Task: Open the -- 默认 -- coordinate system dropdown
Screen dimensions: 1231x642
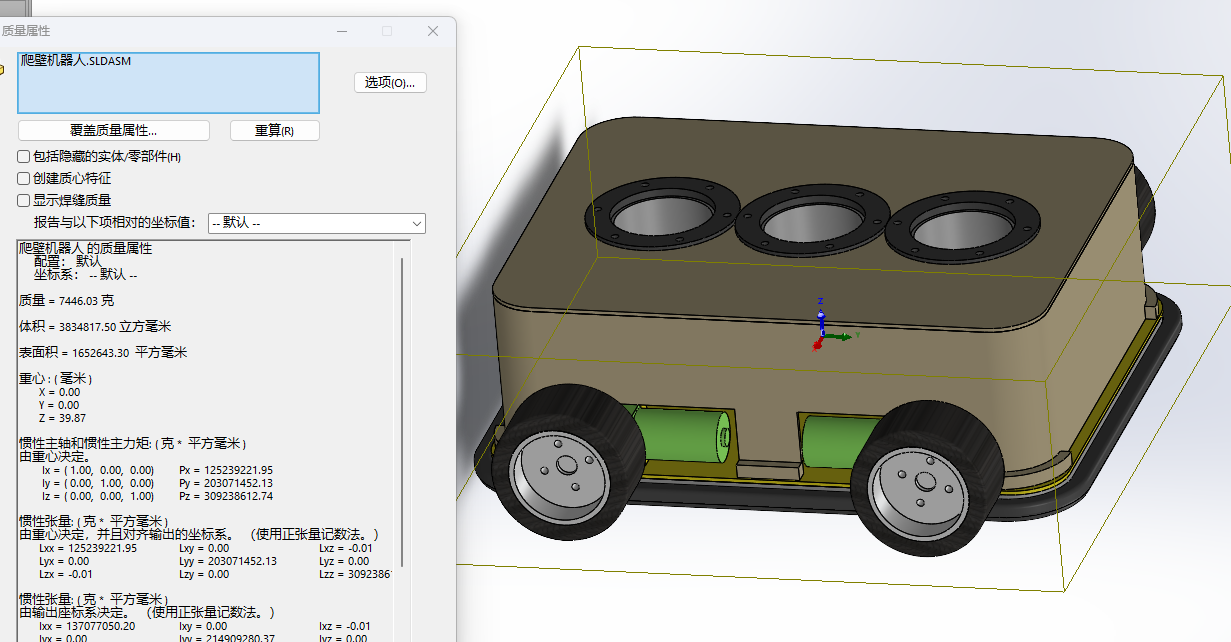Action: click(317, 223)
